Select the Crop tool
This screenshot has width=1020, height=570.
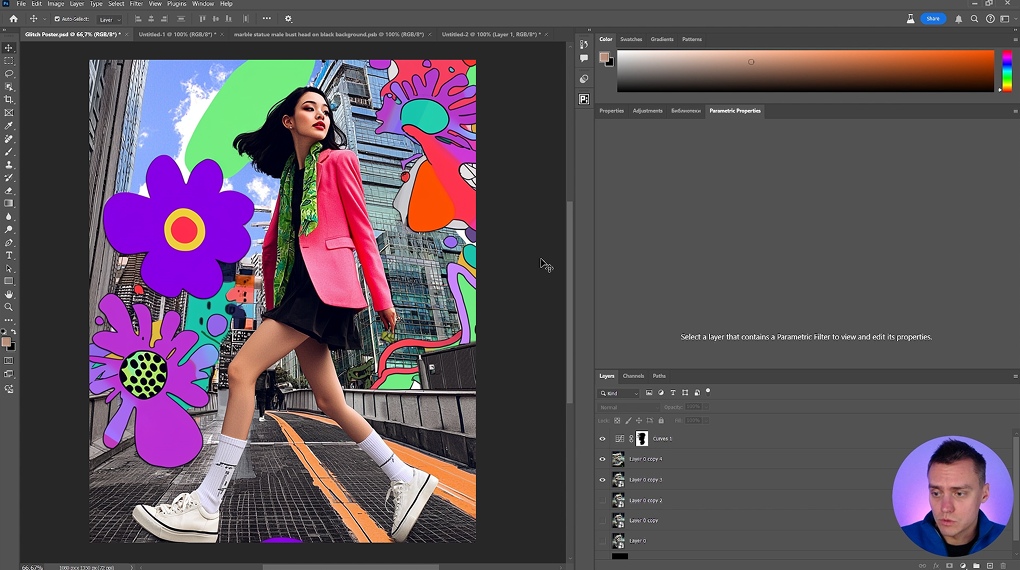click(9, 100)
